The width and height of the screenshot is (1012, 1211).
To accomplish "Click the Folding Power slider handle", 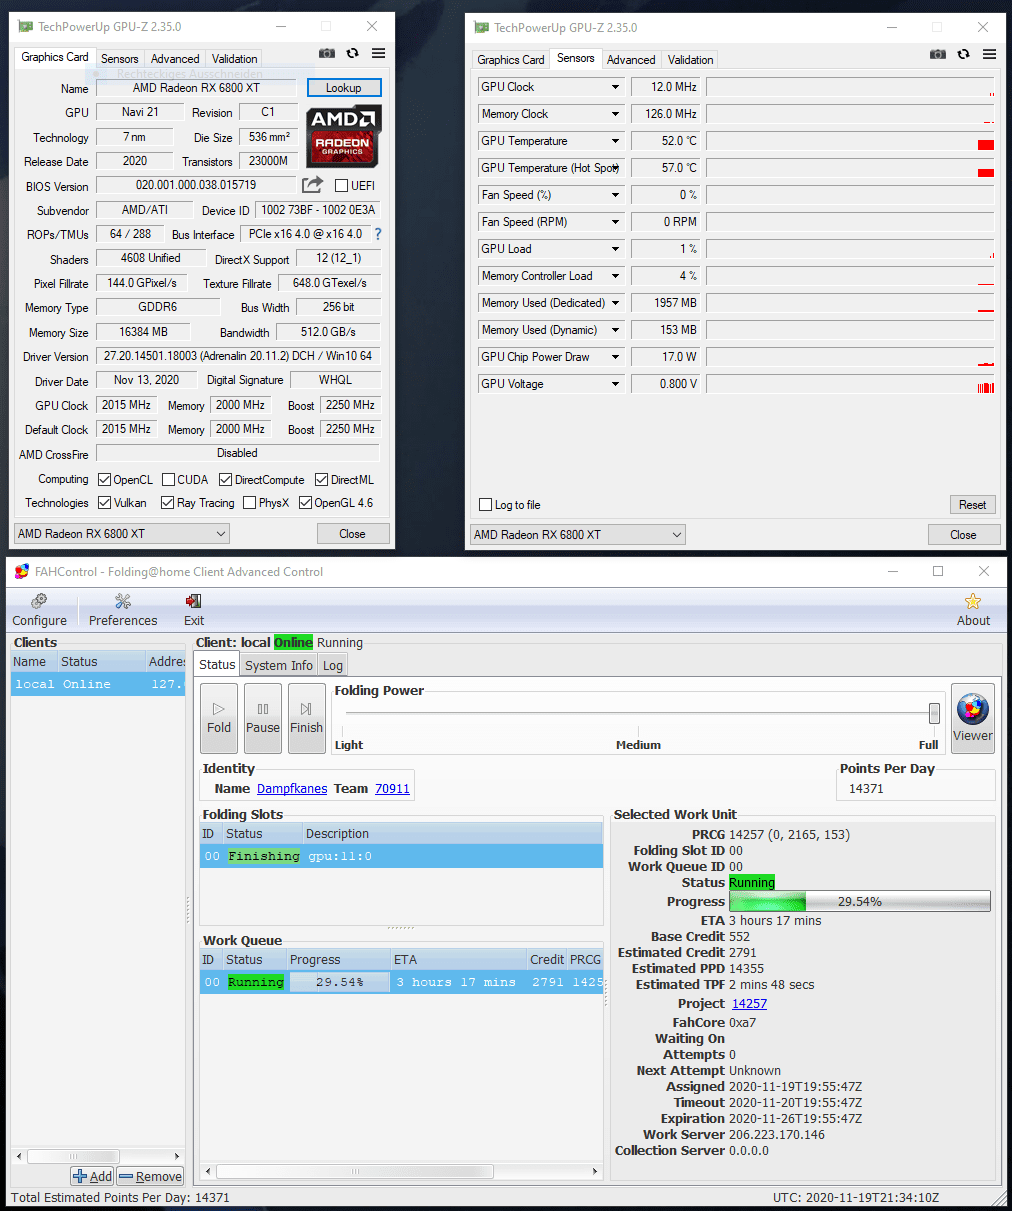I will (934, 713).
